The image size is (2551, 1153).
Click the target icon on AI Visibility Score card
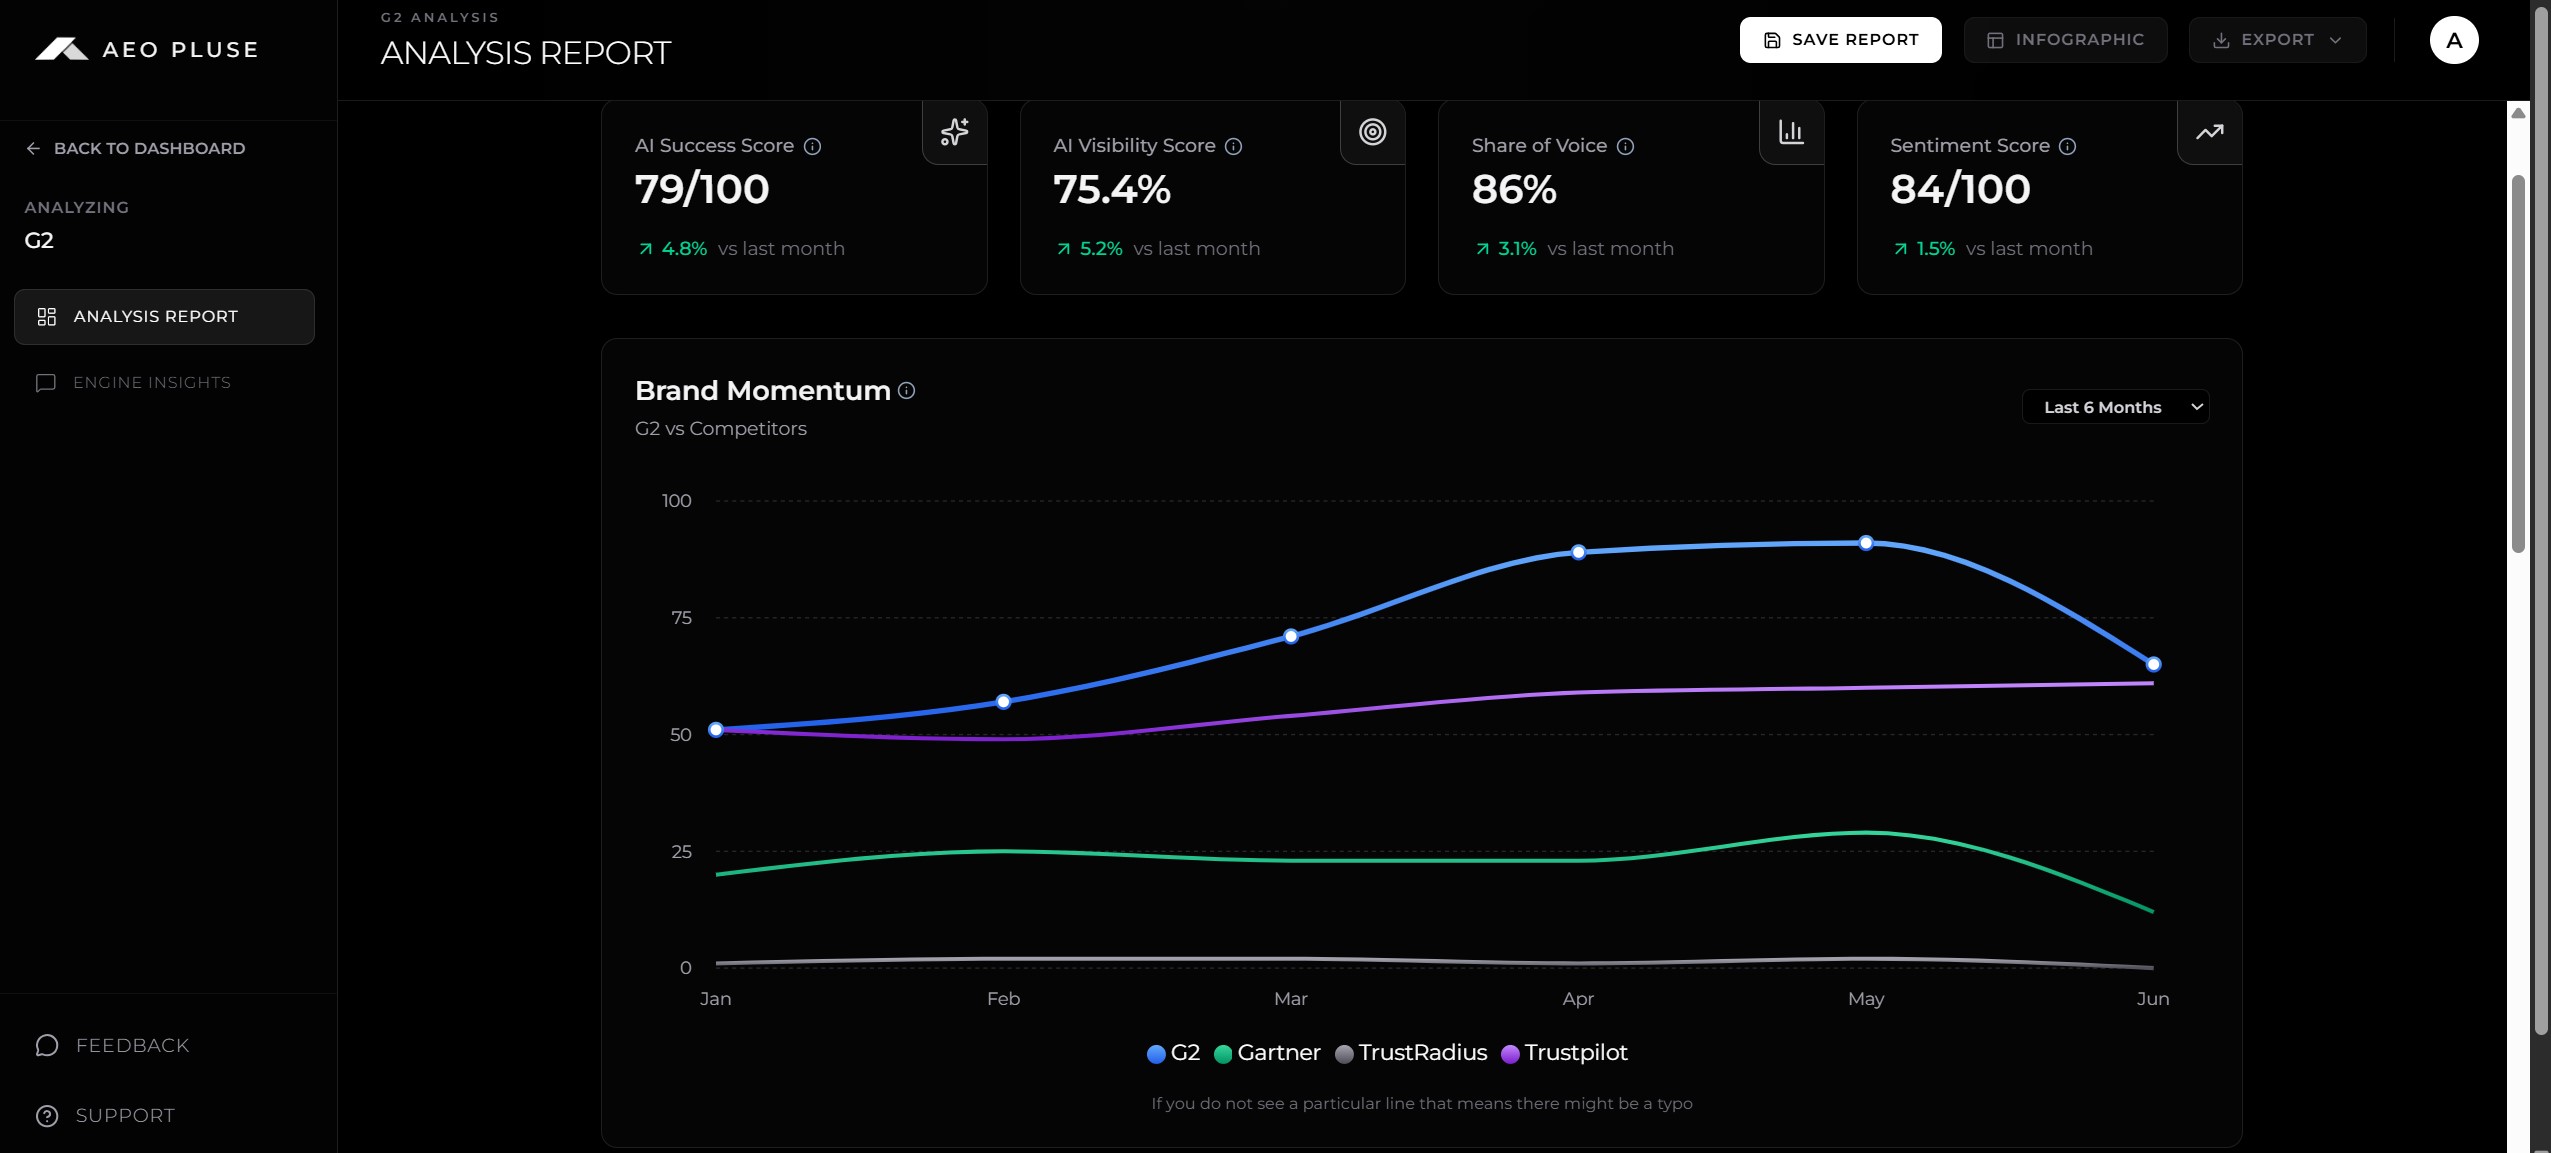click(1372, 131)
